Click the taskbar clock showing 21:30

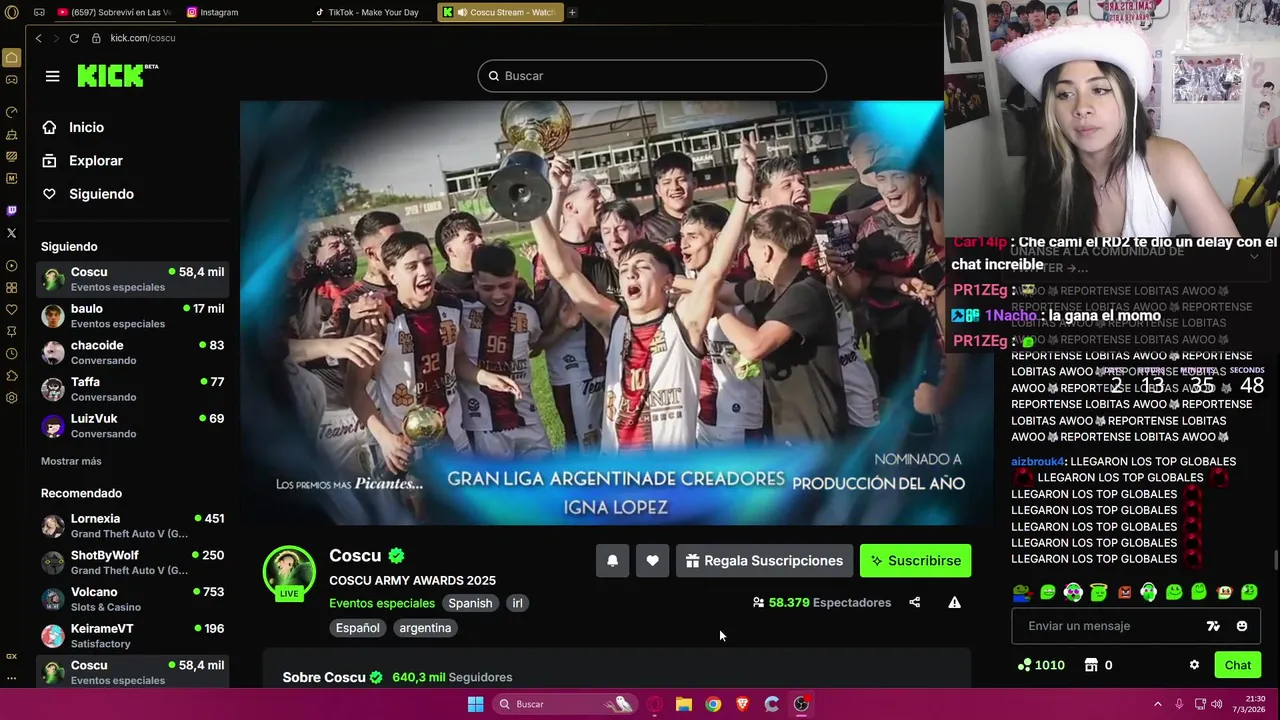(1249, 704)
